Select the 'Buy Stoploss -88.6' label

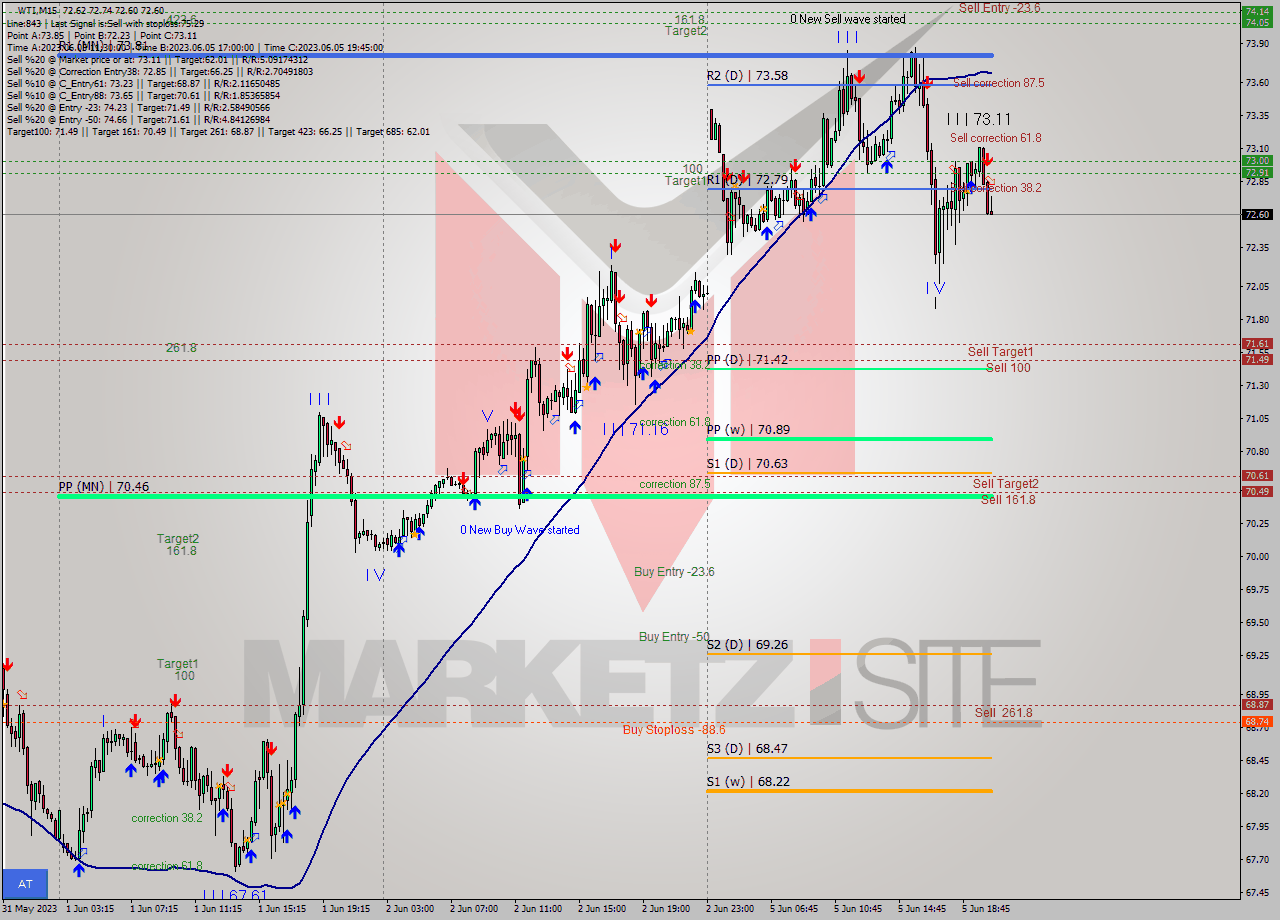coord(674,730)
